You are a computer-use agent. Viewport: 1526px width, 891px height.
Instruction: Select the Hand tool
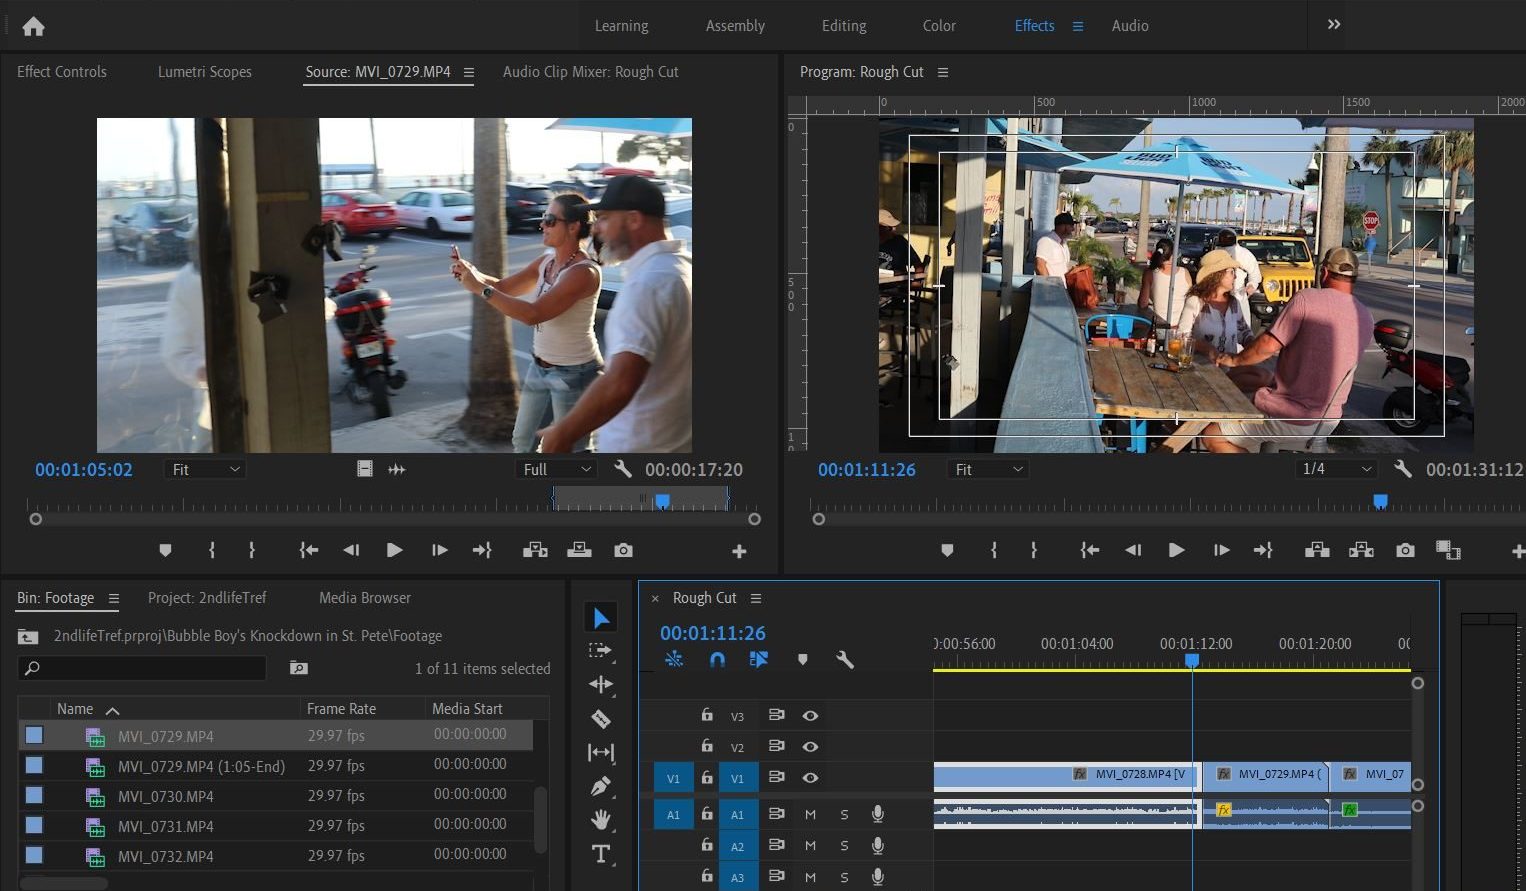coord(601,820)
